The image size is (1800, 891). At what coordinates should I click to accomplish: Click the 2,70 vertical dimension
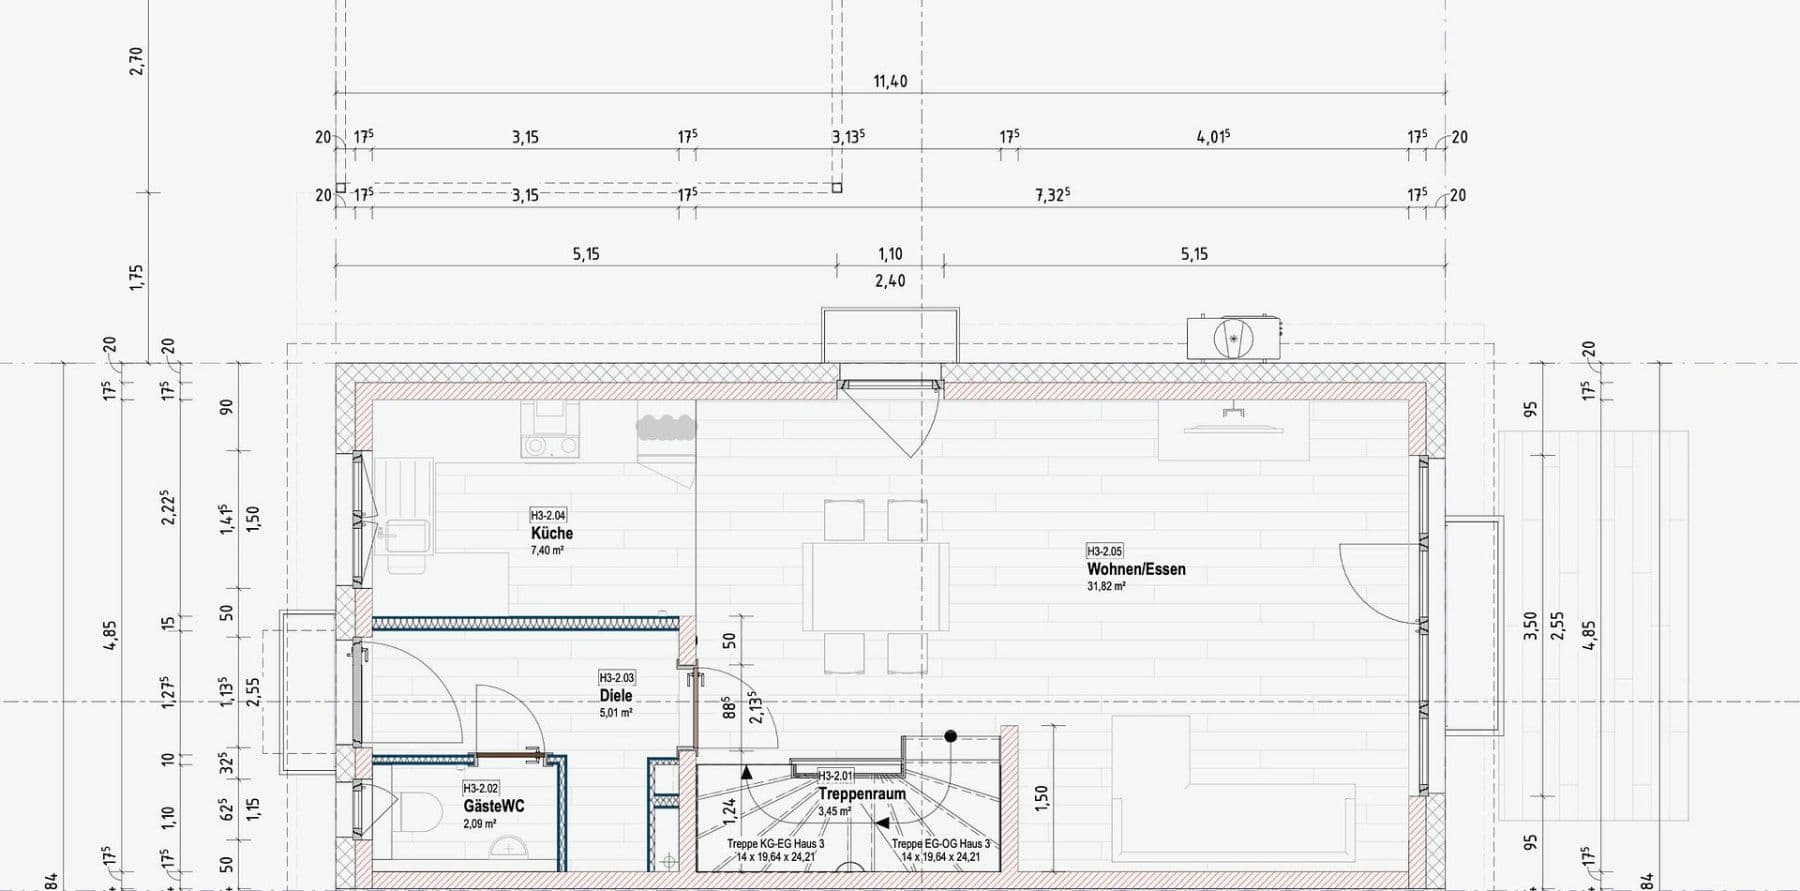[137, 60]
